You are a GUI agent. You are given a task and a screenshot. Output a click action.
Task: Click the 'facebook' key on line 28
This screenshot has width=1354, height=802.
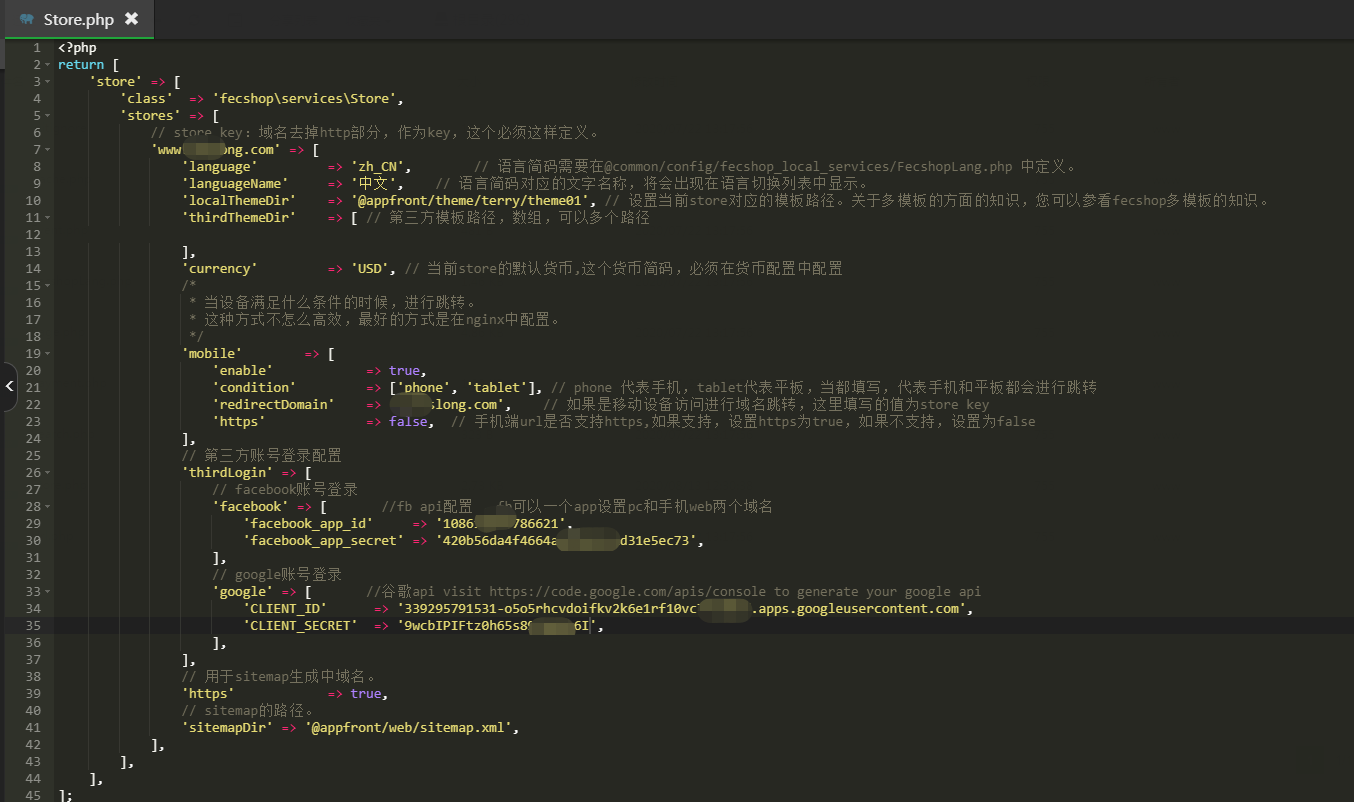251,507
